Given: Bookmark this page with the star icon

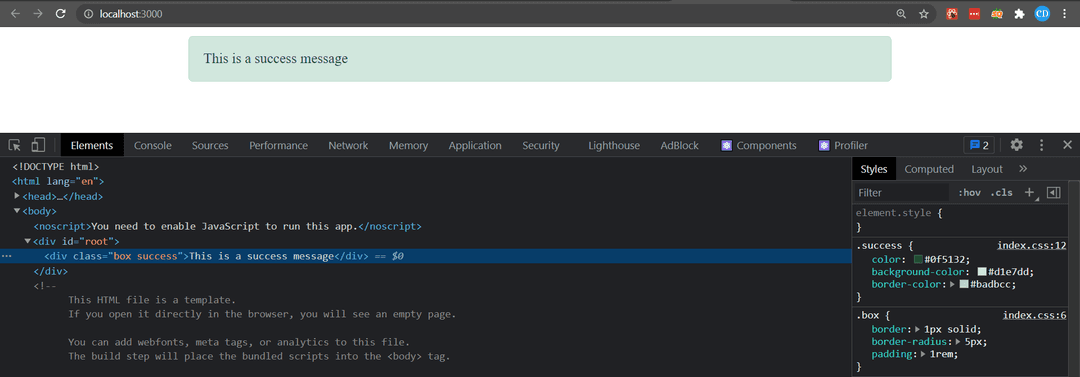Looking at the screenshot, I should tap(924, 14).
